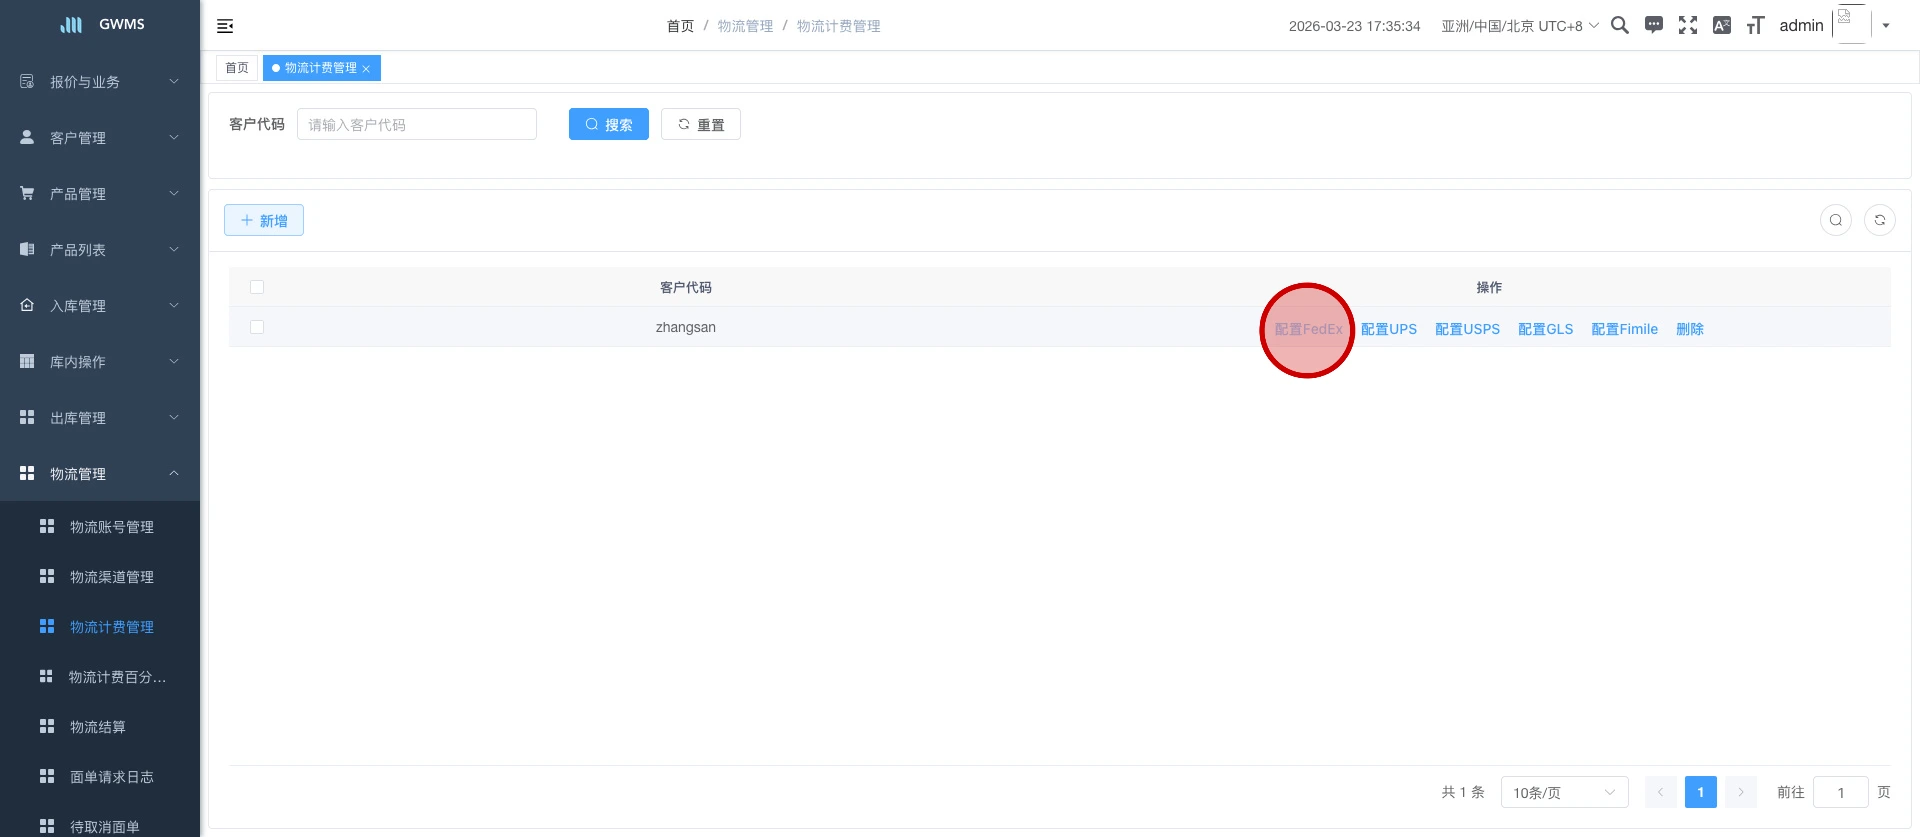
Task: Open the 物流结算 menu item
Action: pyautogui.click(x=100, y=727)
